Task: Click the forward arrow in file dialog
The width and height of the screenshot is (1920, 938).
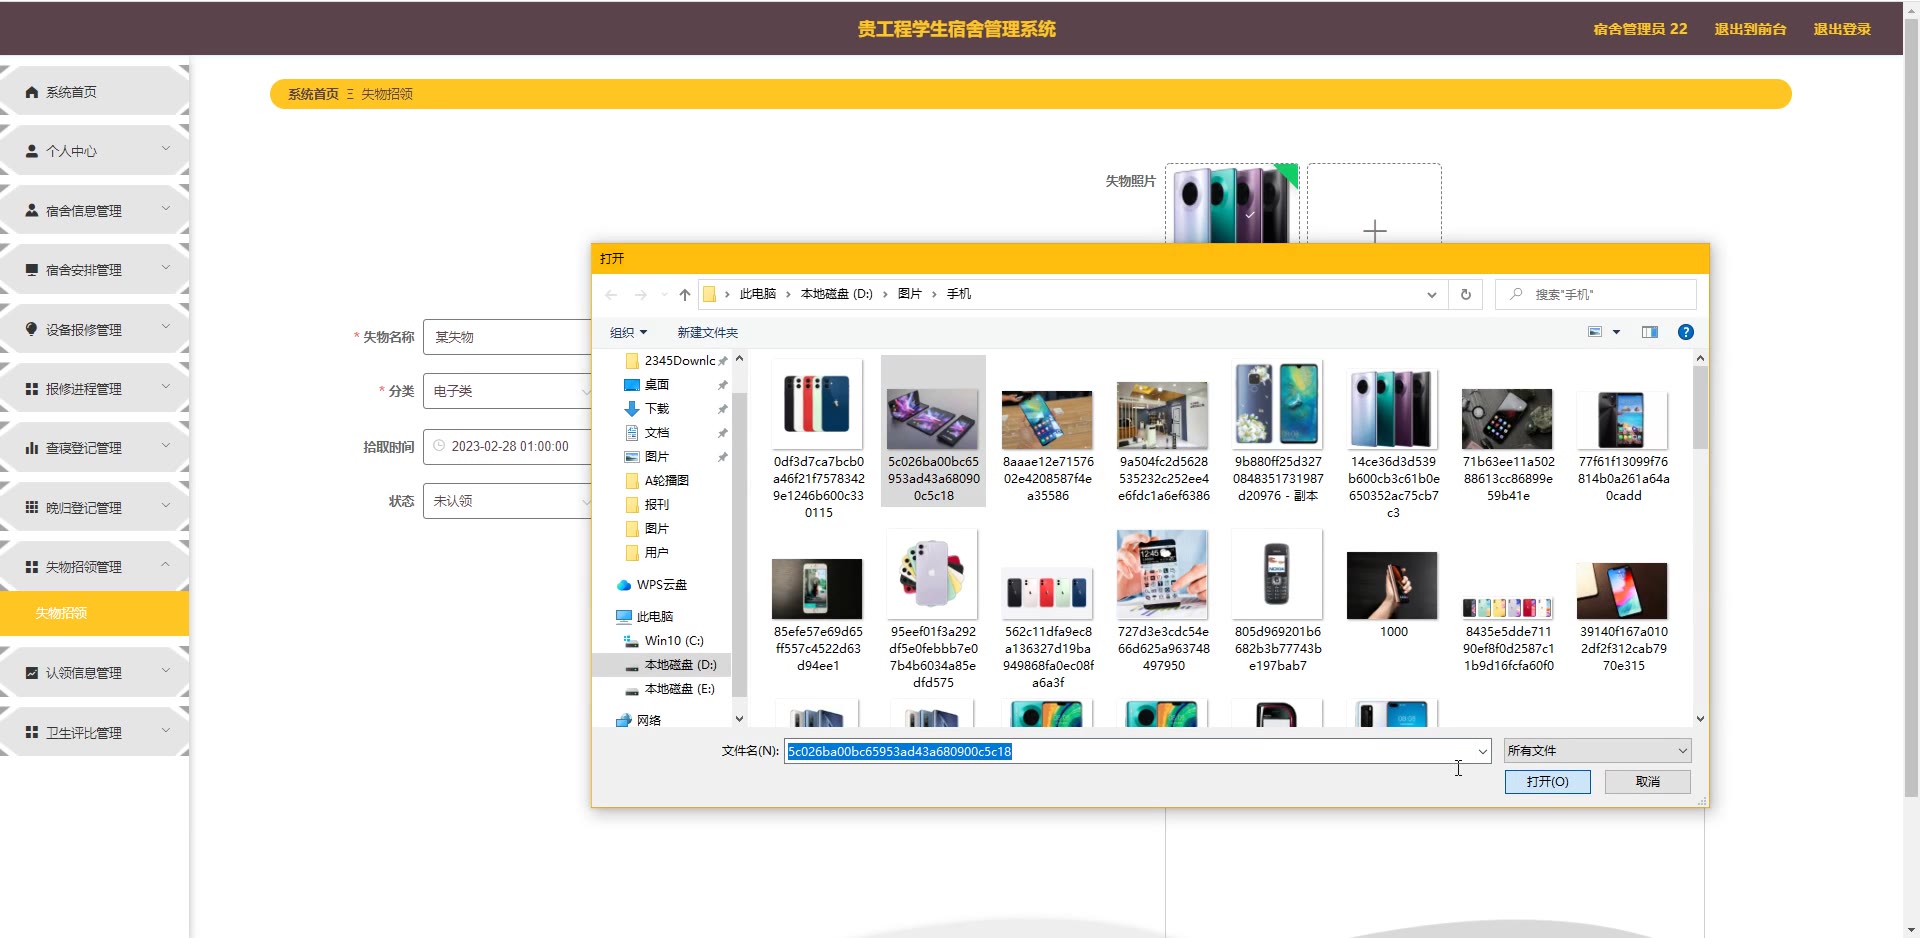Action: 640,294
